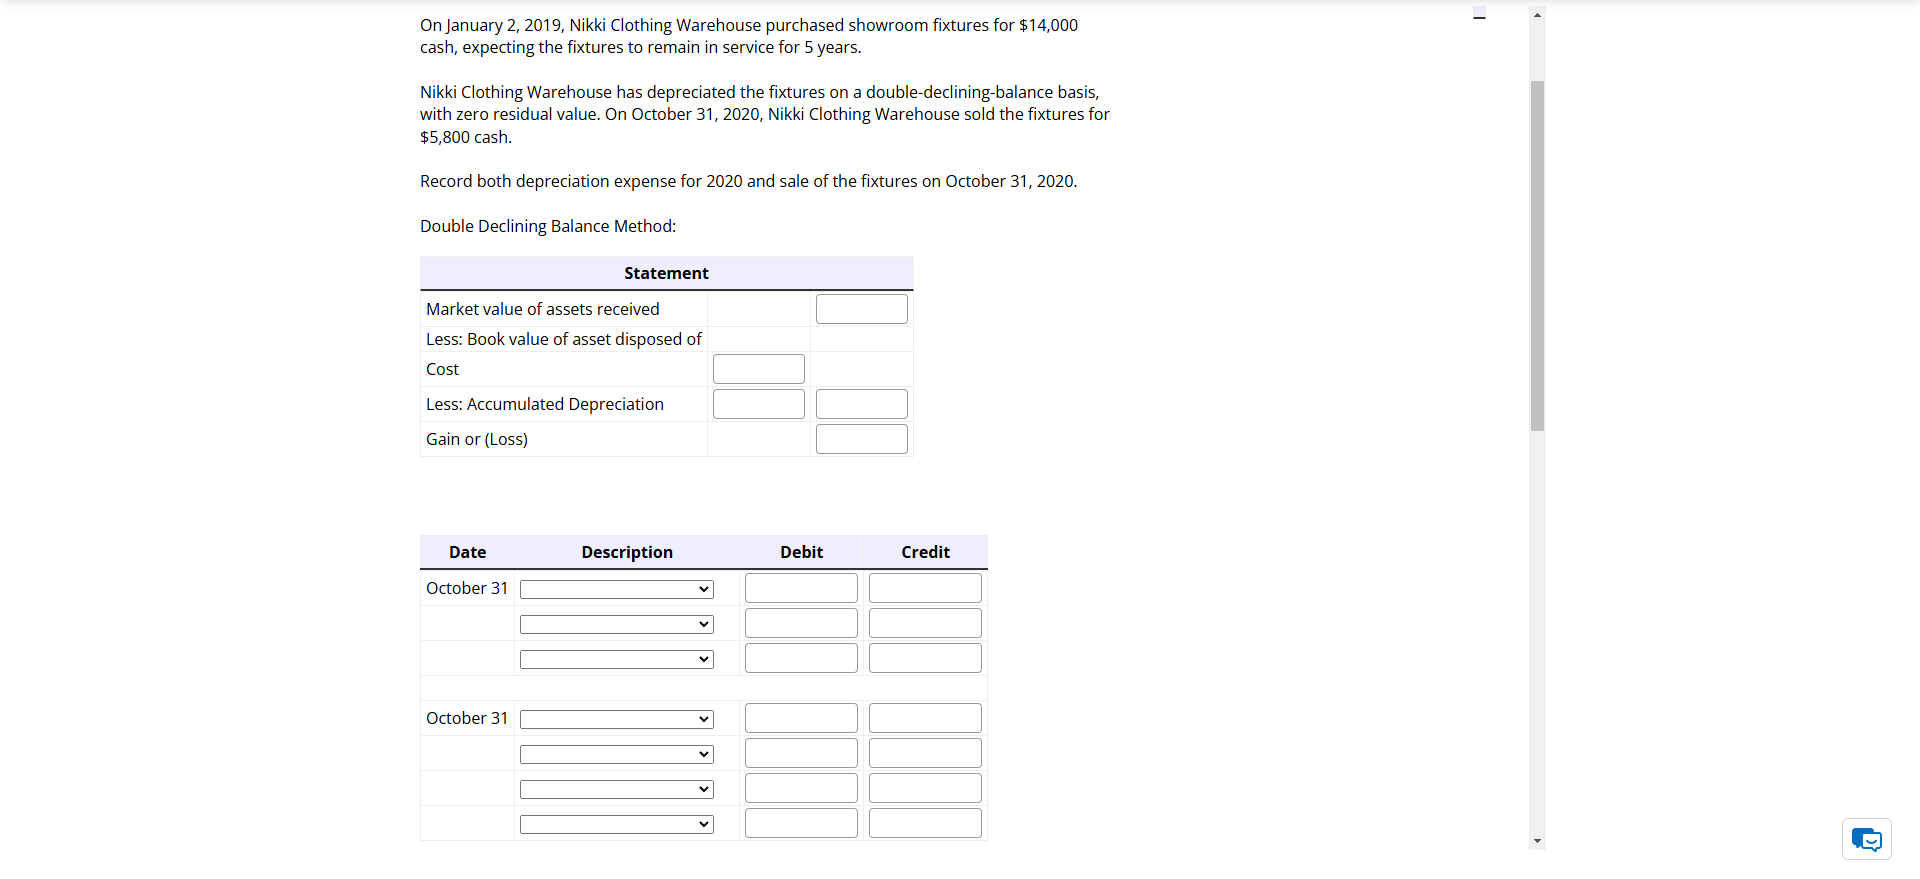The width and height of the screenshot is (1920, 879).
Task: Click the Statement table header
Action: (x=666, y=273)
